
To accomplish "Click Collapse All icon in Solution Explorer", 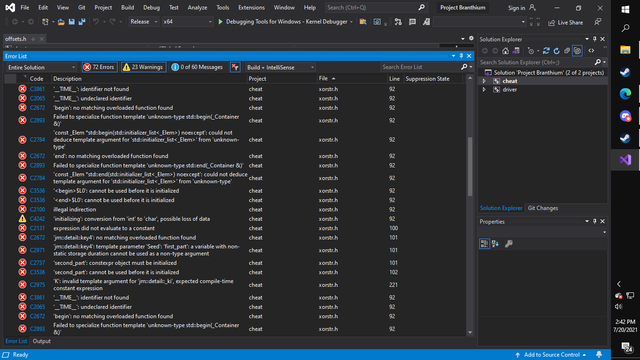I will coord(567,51).
